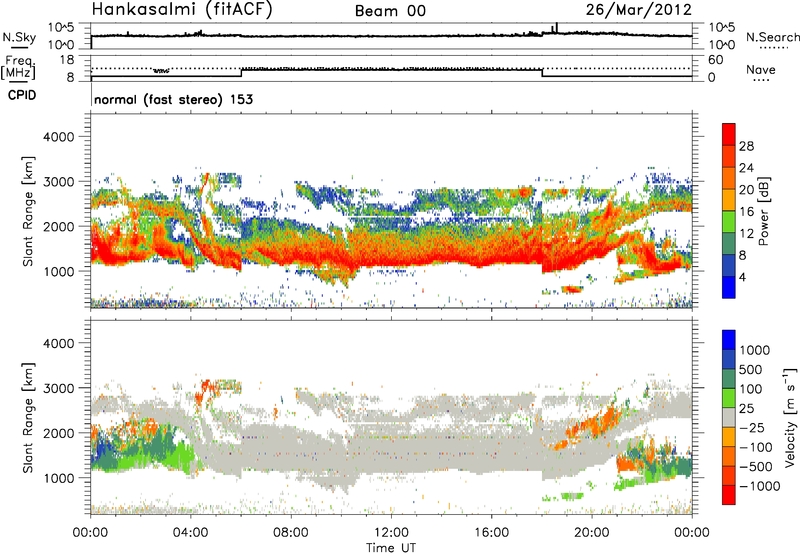Pick the red top segment of power colorbar
Image resolution: width=800 pixels, height=554 pixels.
pyautogui.click(x=729, y=134)
